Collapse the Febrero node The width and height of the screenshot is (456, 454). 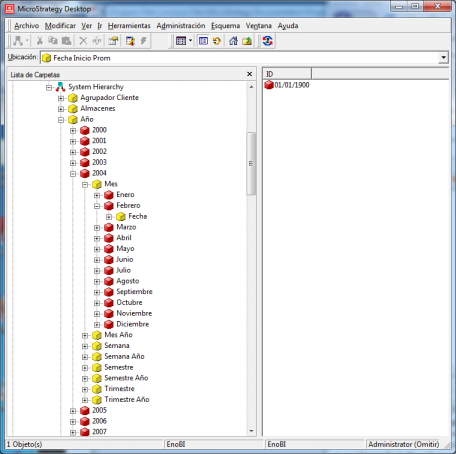[x=97, y=206]
